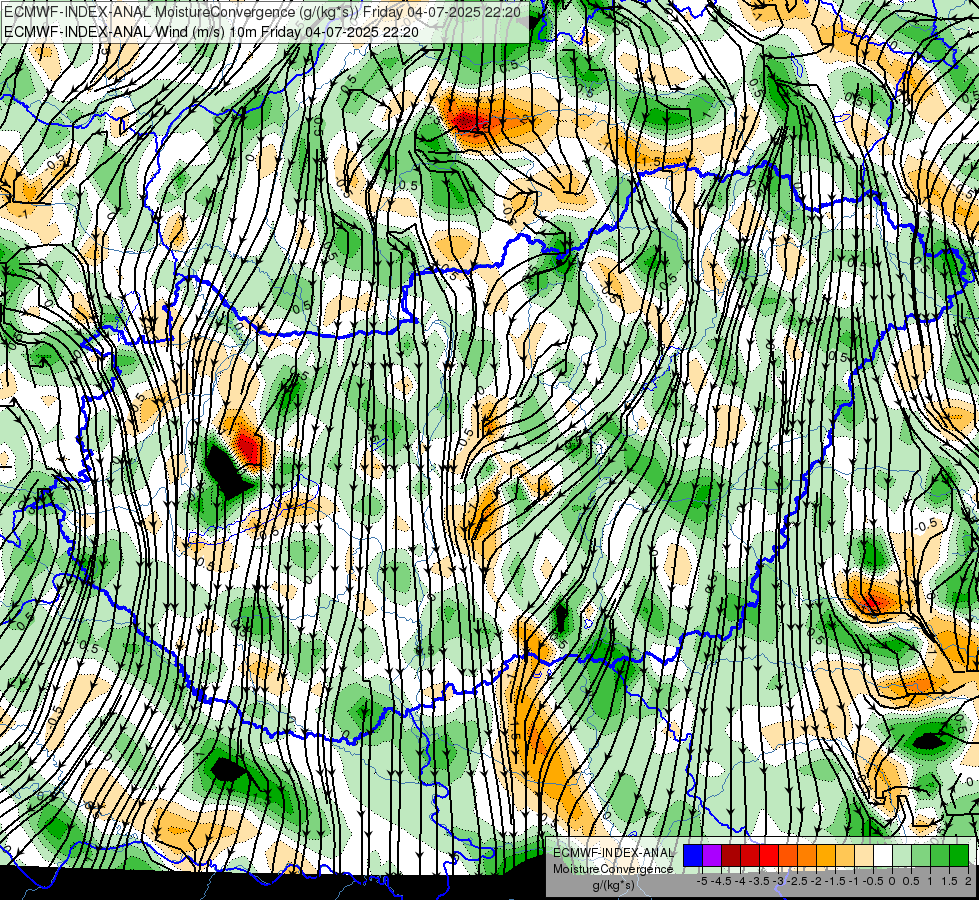Click the -3 tick label in the legend

[778, 881]
